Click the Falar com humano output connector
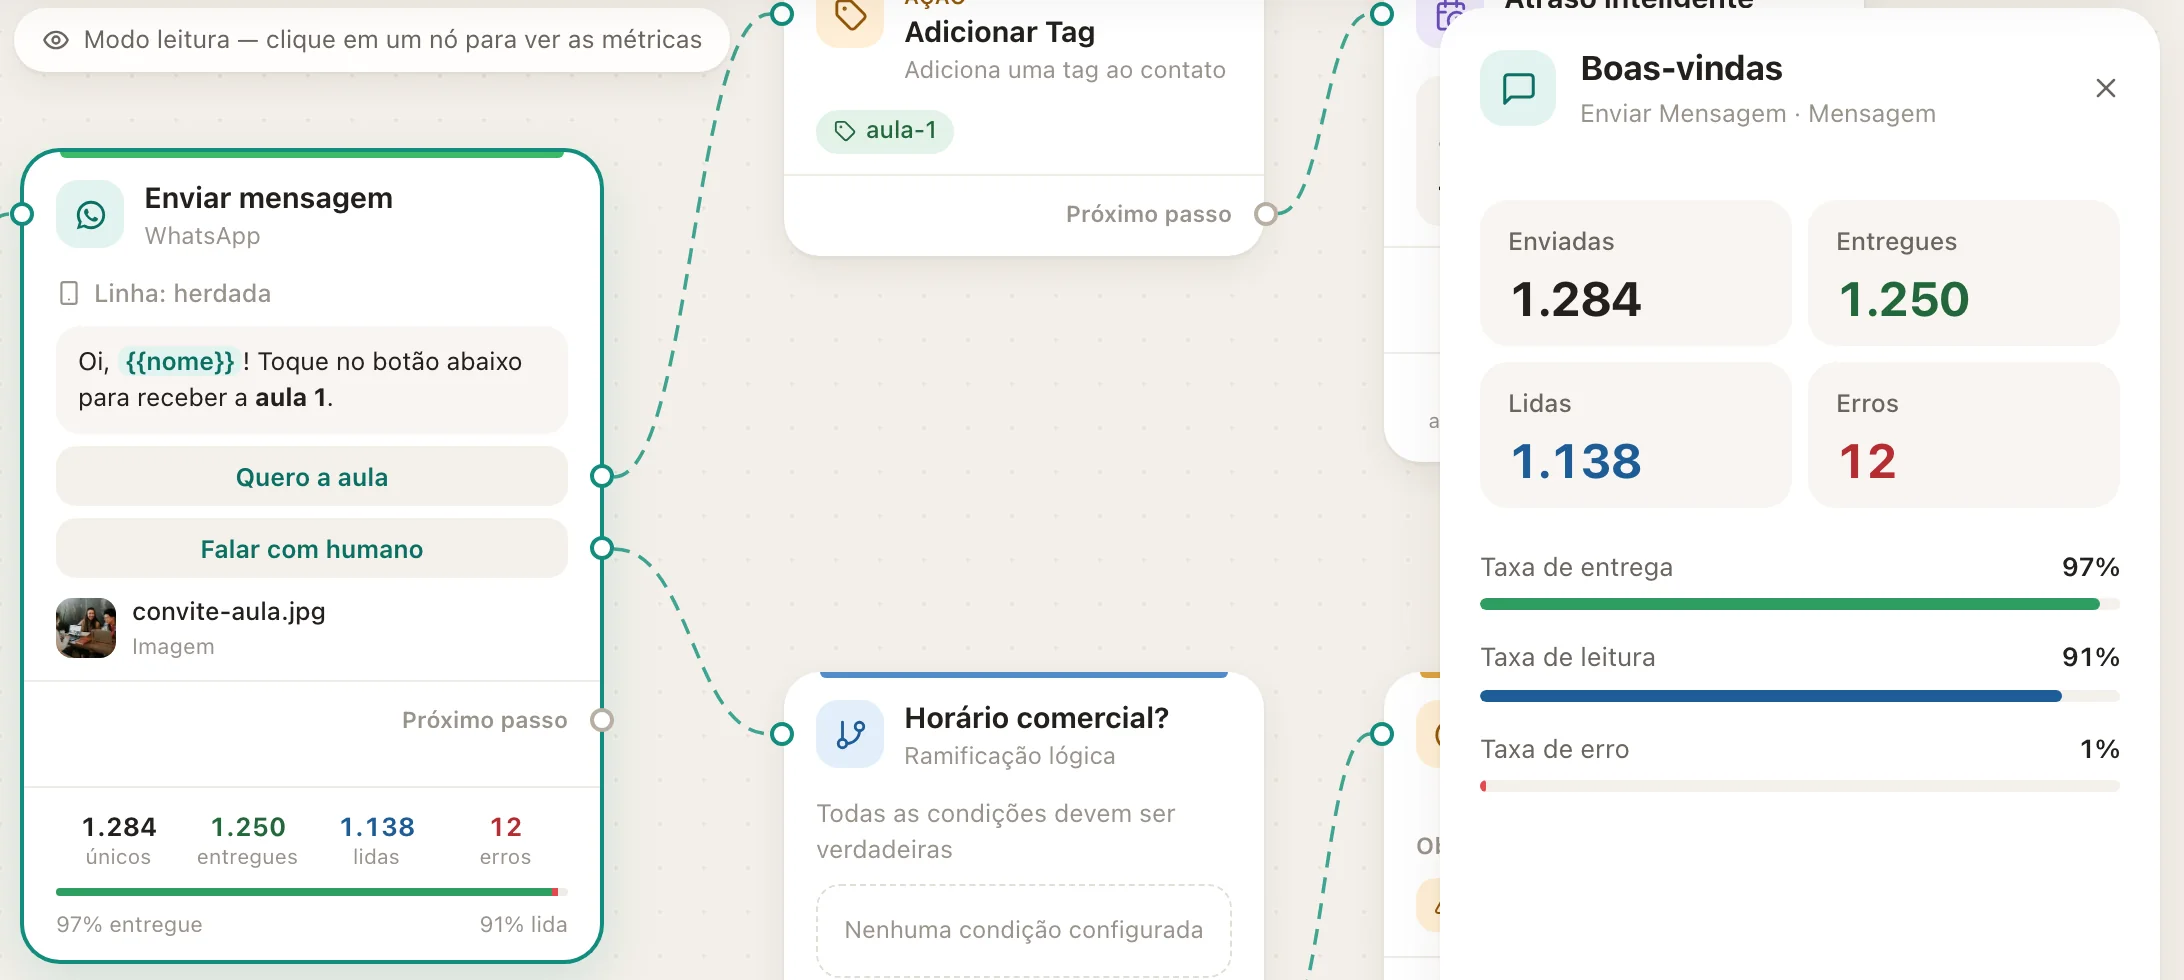This screenshot has height=980, width=2184. (x=601, y=548)
